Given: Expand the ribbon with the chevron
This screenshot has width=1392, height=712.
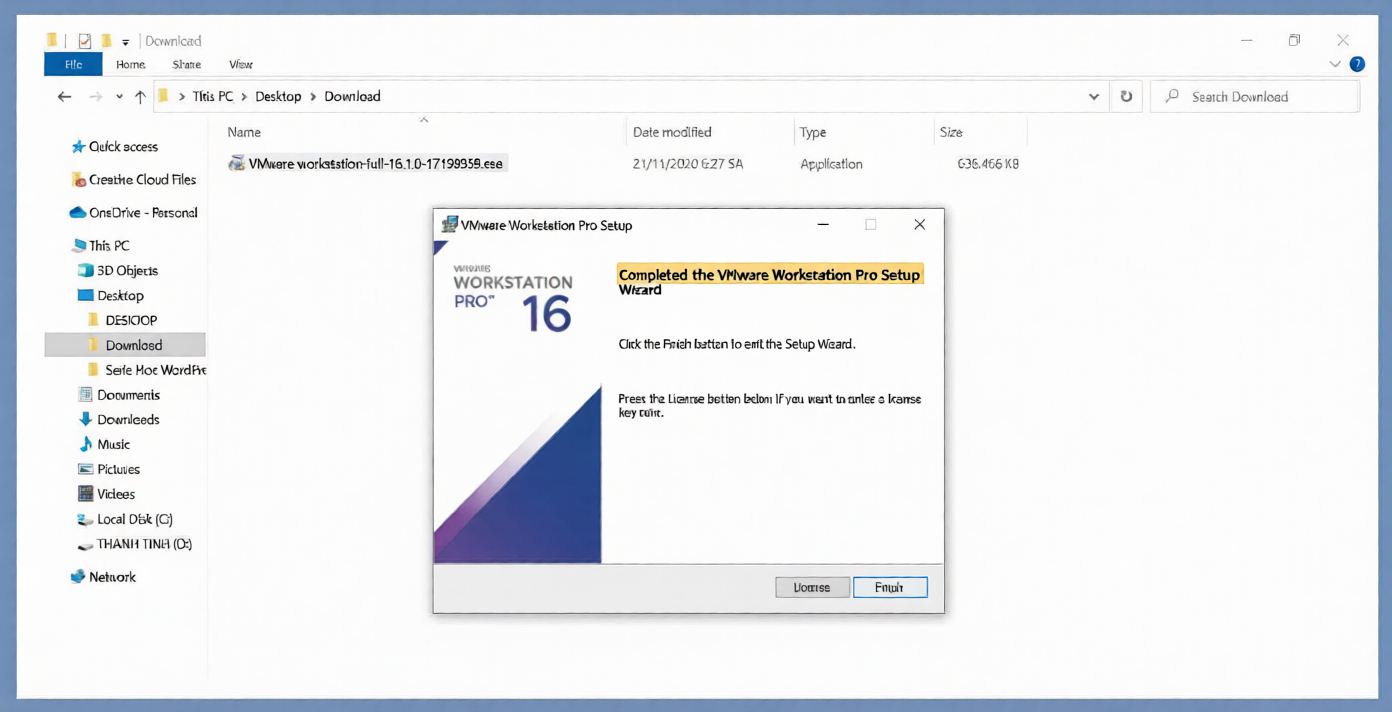Looking at the screenshot, I should (1335, 64).
